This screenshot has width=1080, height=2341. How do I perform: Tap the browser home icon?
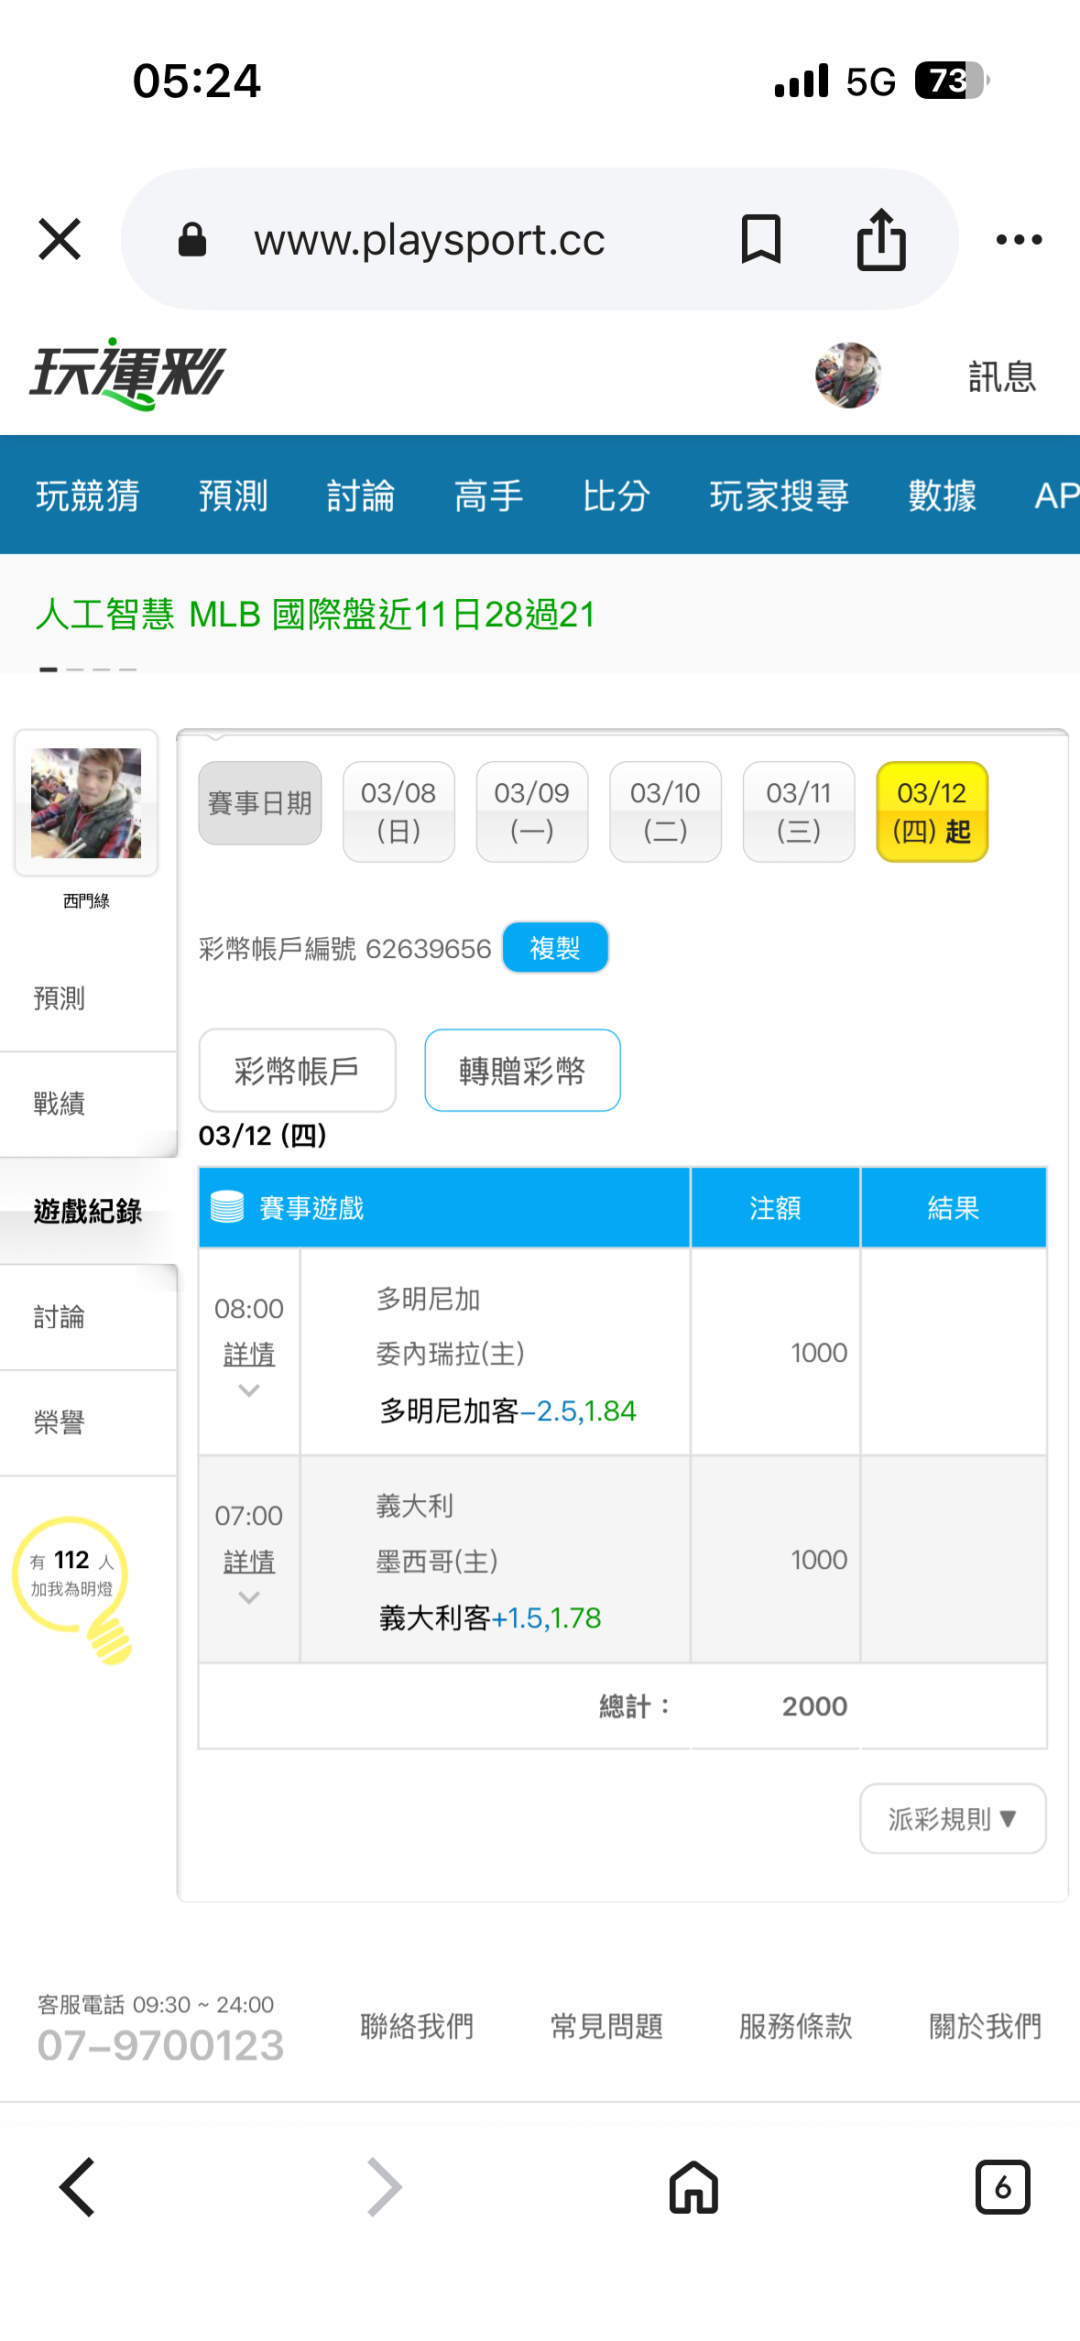coord(694,2187)
